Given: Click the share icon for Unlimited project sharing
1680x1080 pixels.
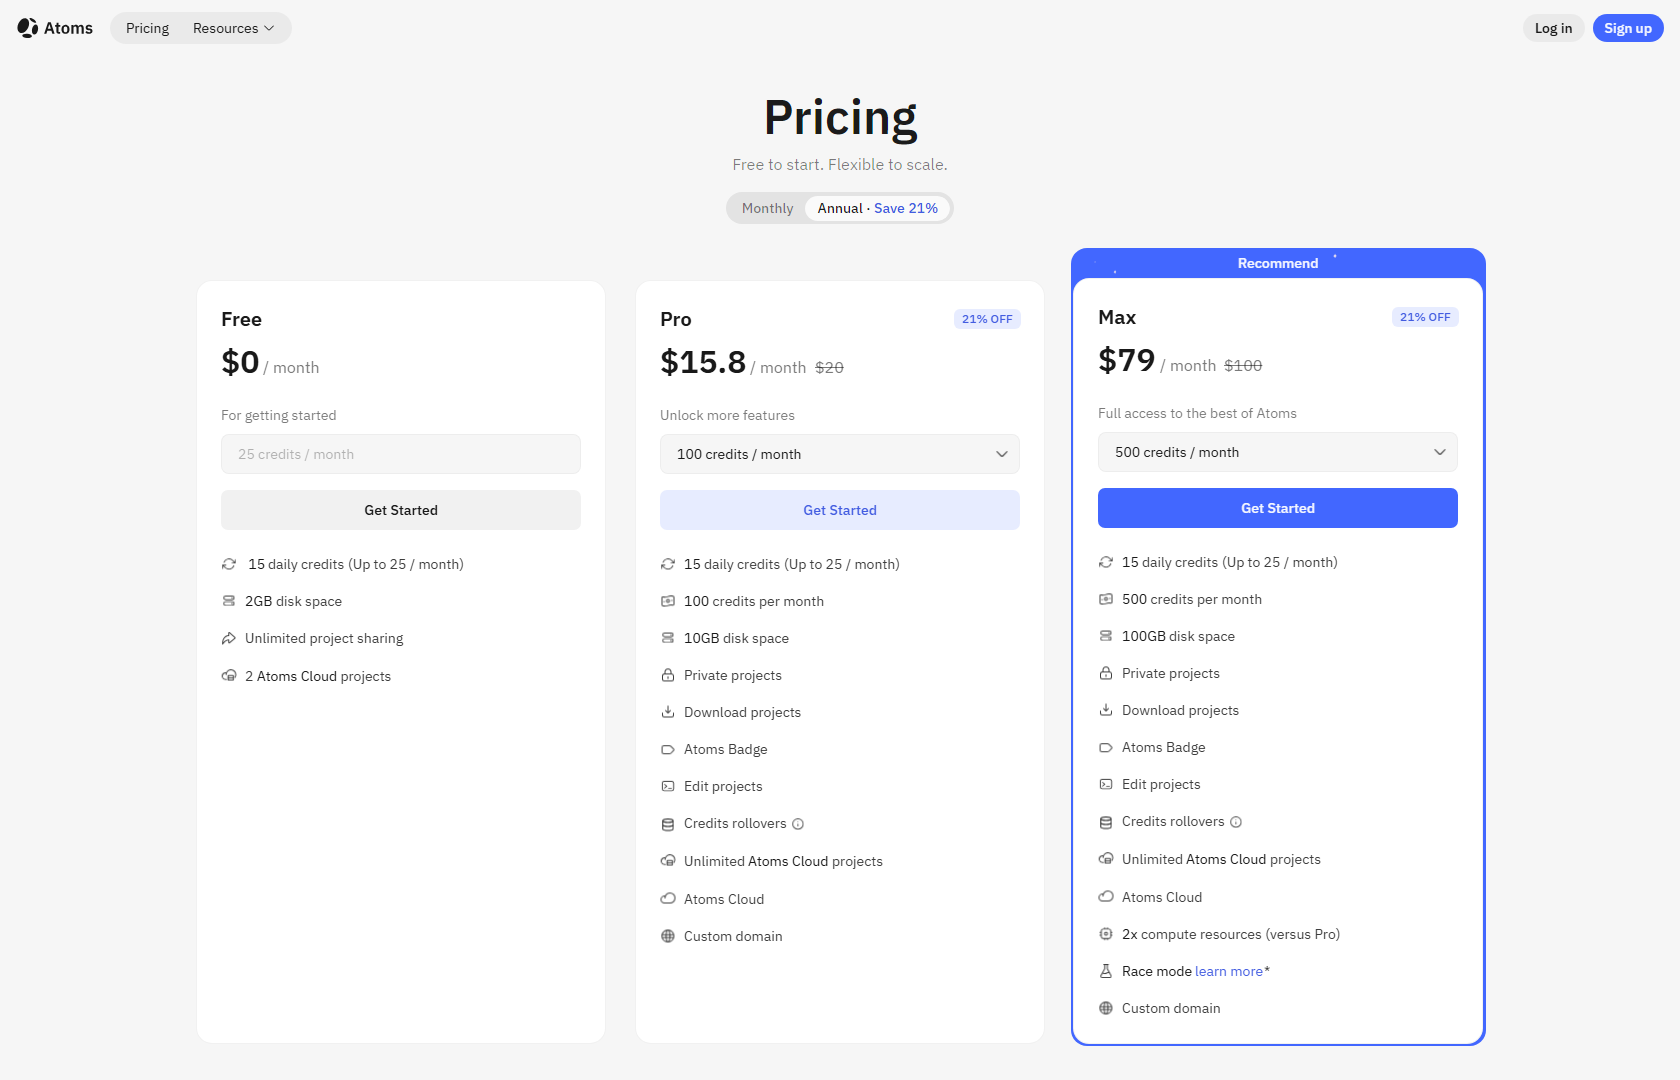Looking at the screenshot, I should click(229, 638).
